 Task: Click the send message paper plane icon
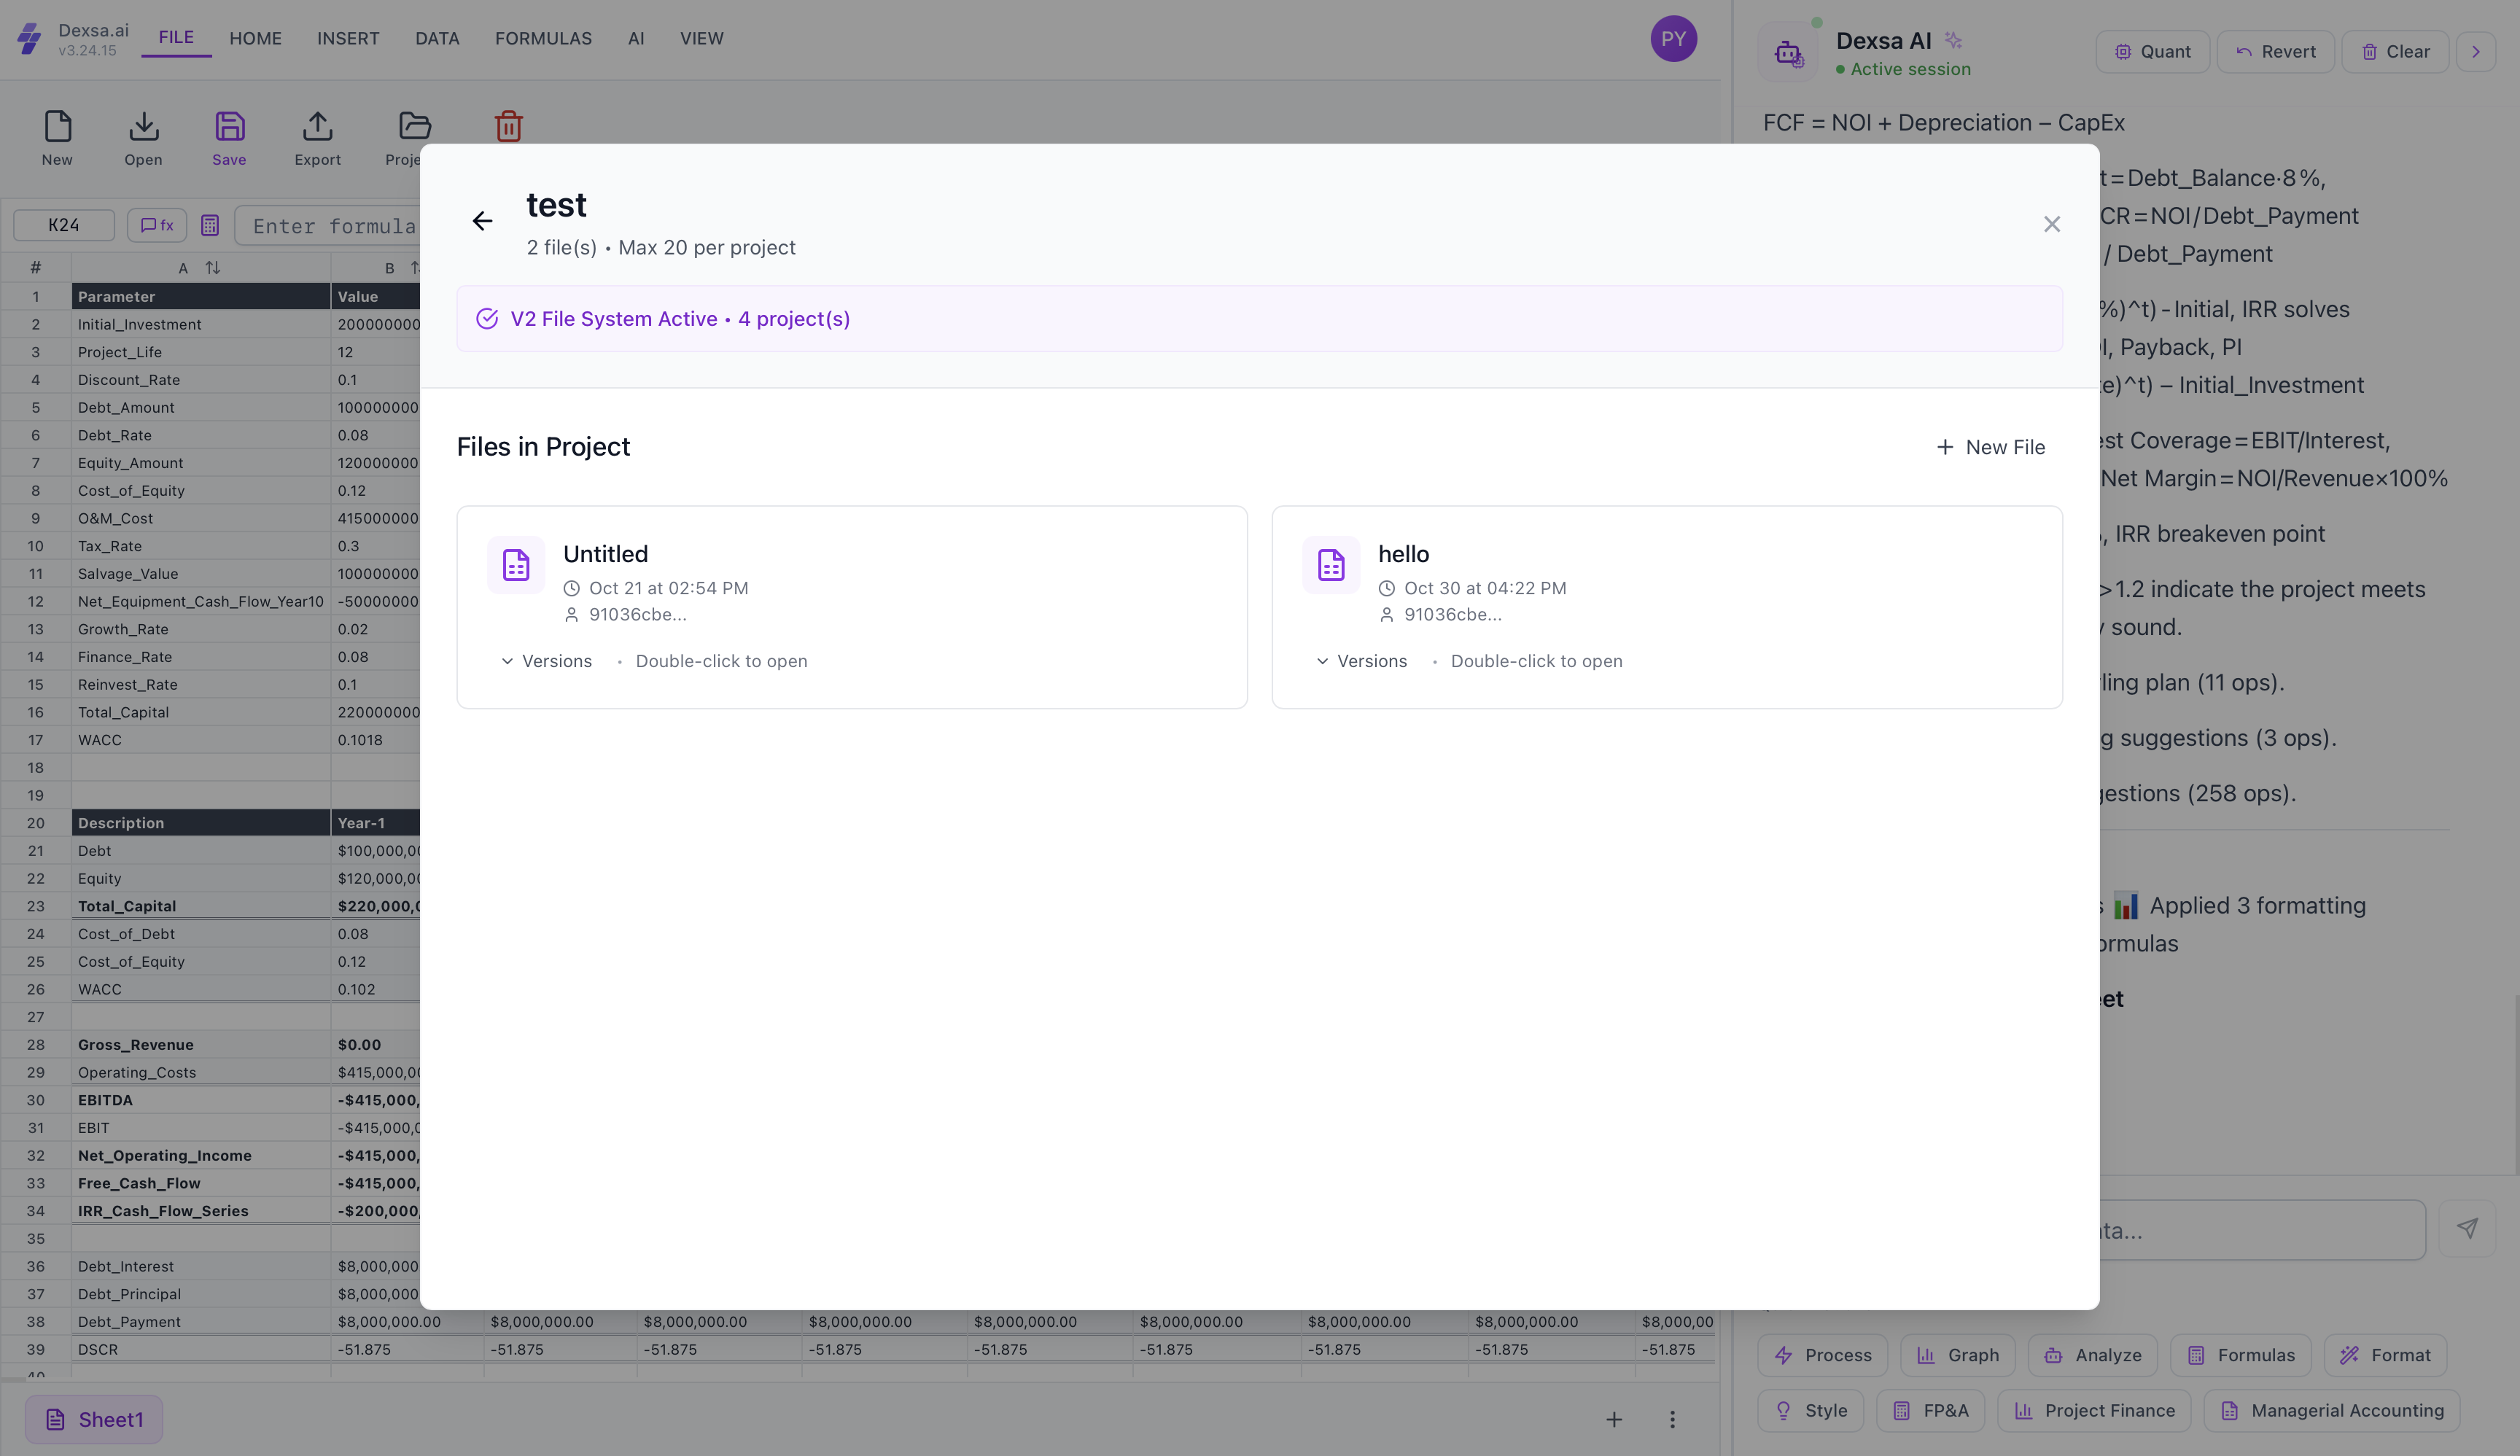(x=2467, y=1228)
